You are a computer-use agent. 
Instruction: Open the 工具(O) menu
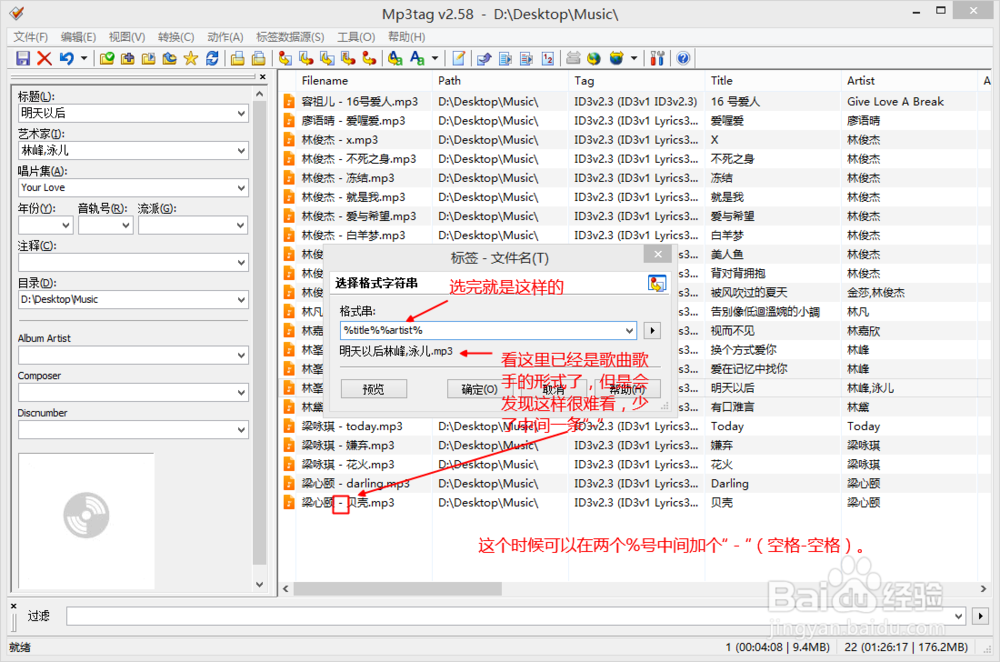tap(356, 37)
